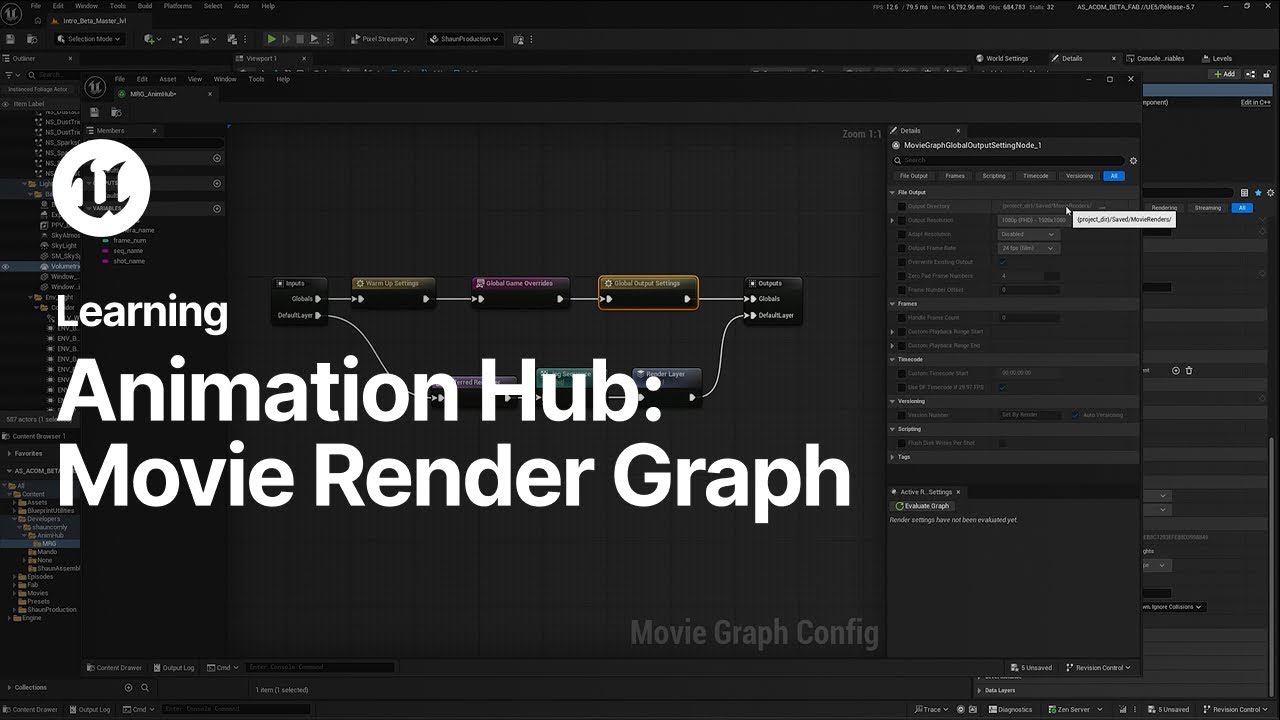1280x720 pixels.
Task: Open the Platforms menu in the main editor
Action: (x=178, y=6)
